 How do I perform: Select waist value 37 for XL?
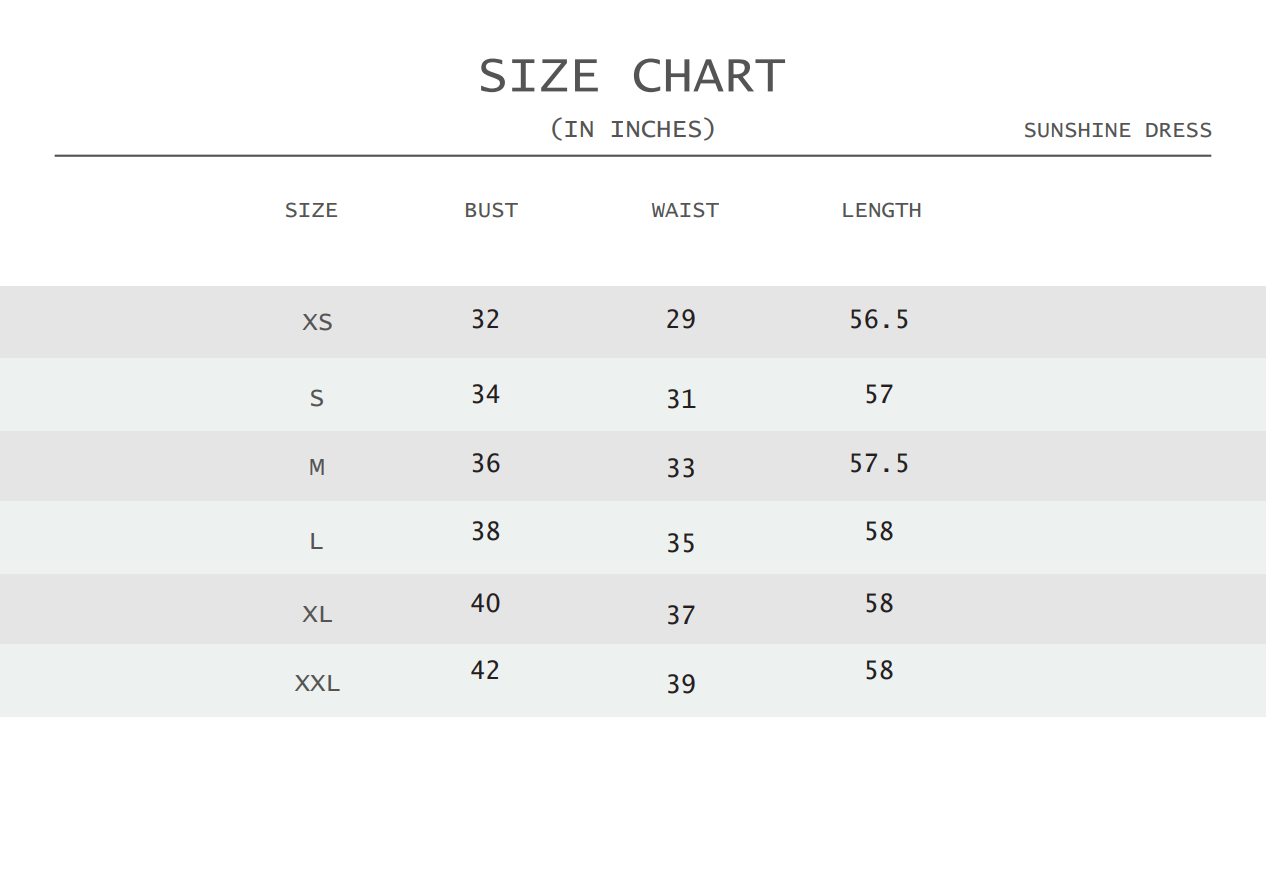click(x=681, y=615)
